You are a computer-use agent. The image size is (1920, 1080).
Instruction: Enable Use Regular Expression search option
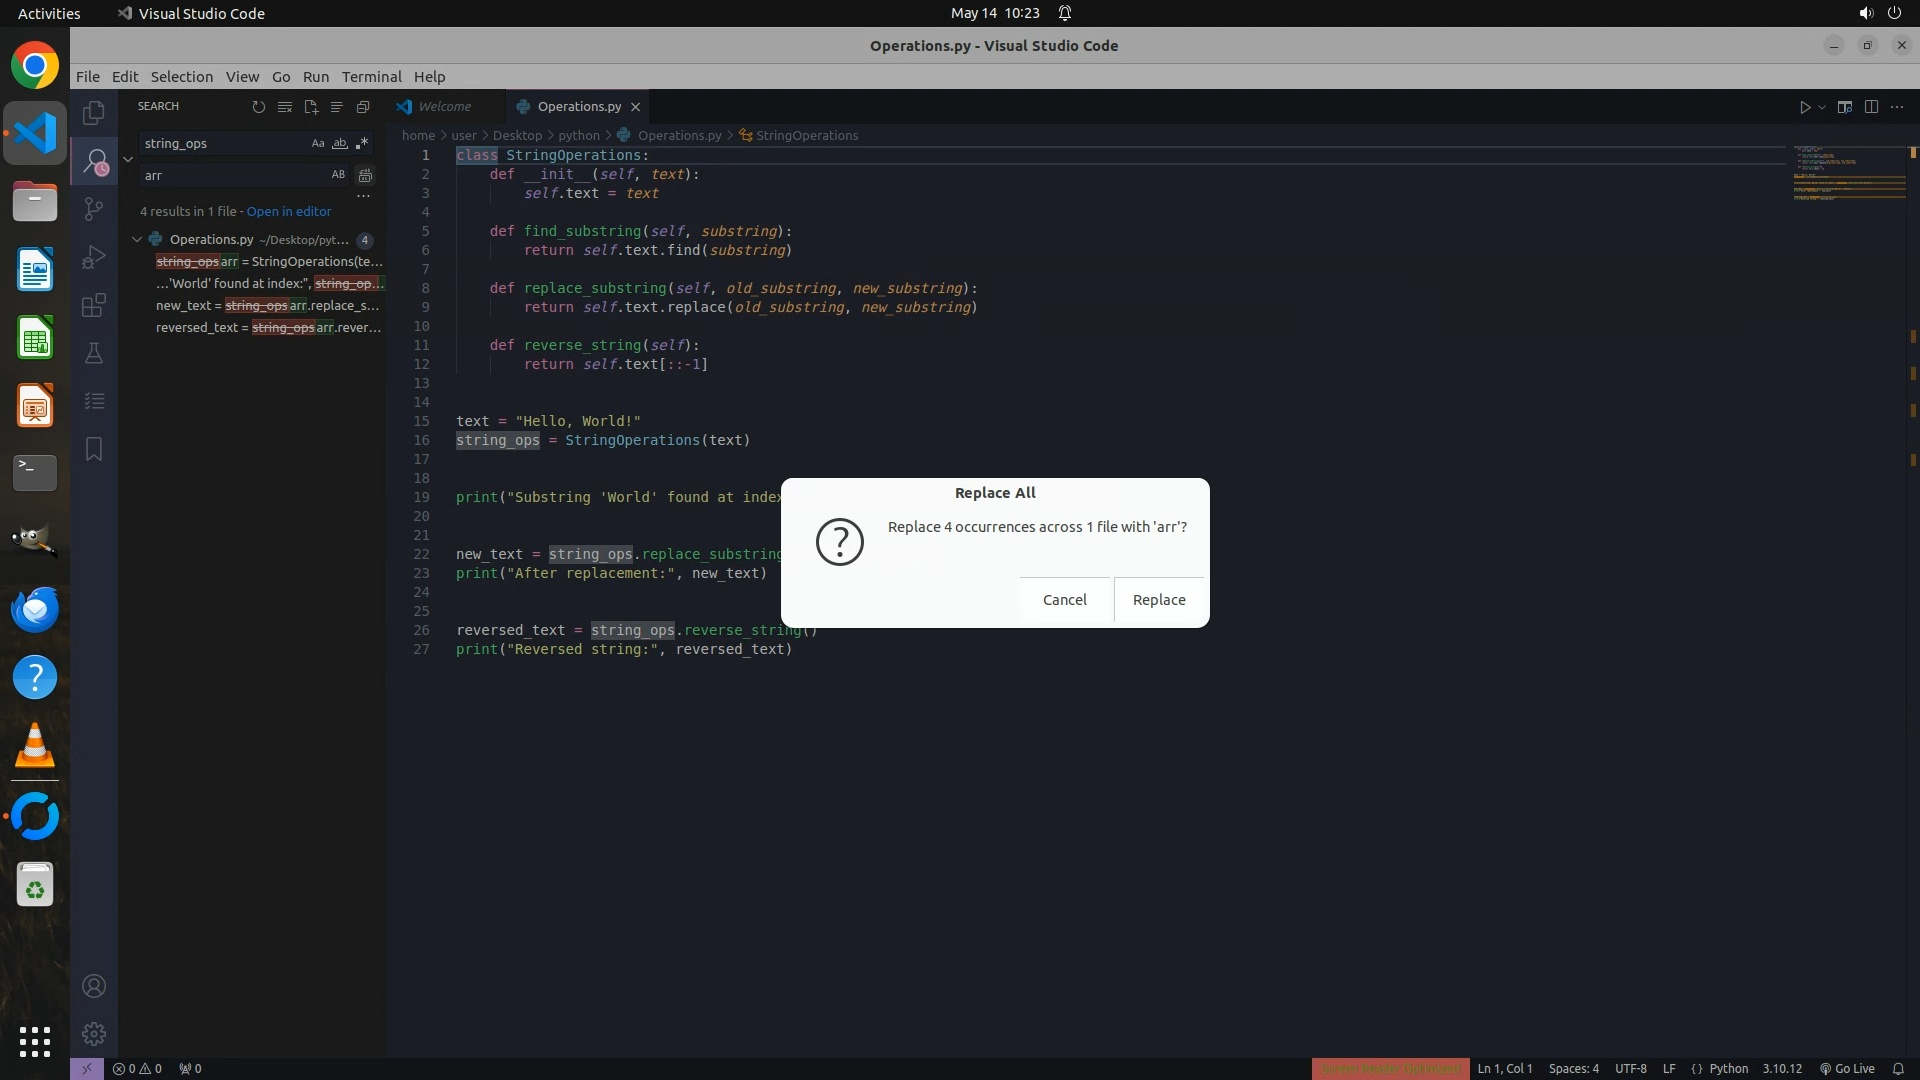[x=362, y=143]
